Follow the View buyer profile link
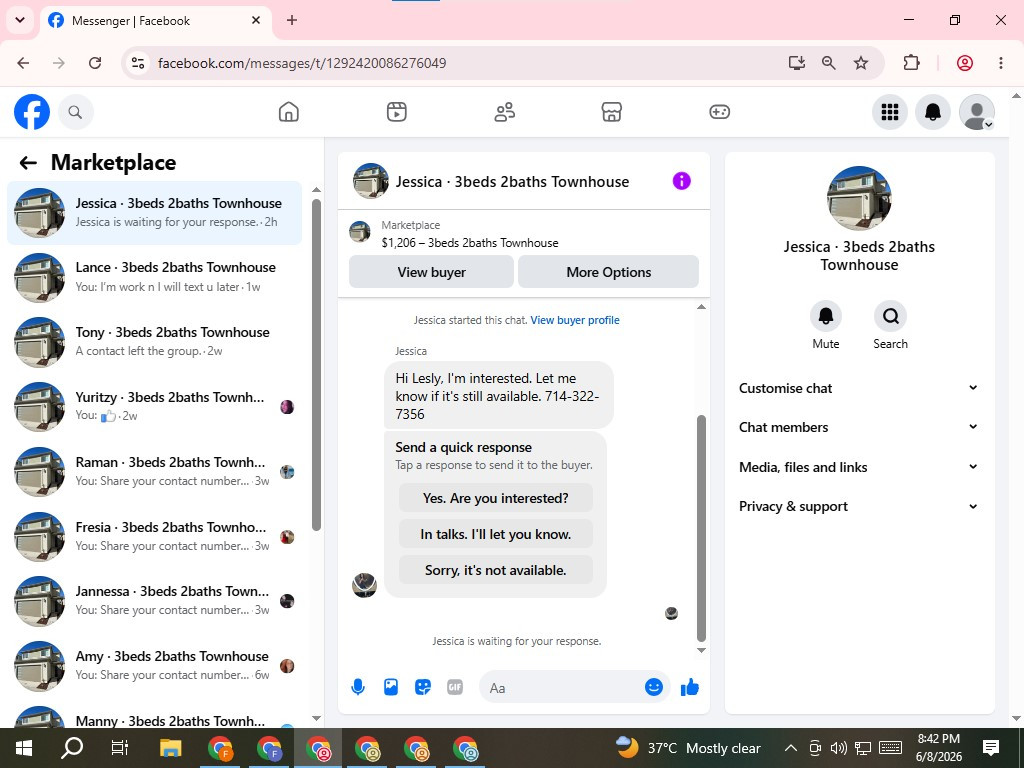Image resolution: width=1024 pixels, height=768 pixels. [575, 320]
